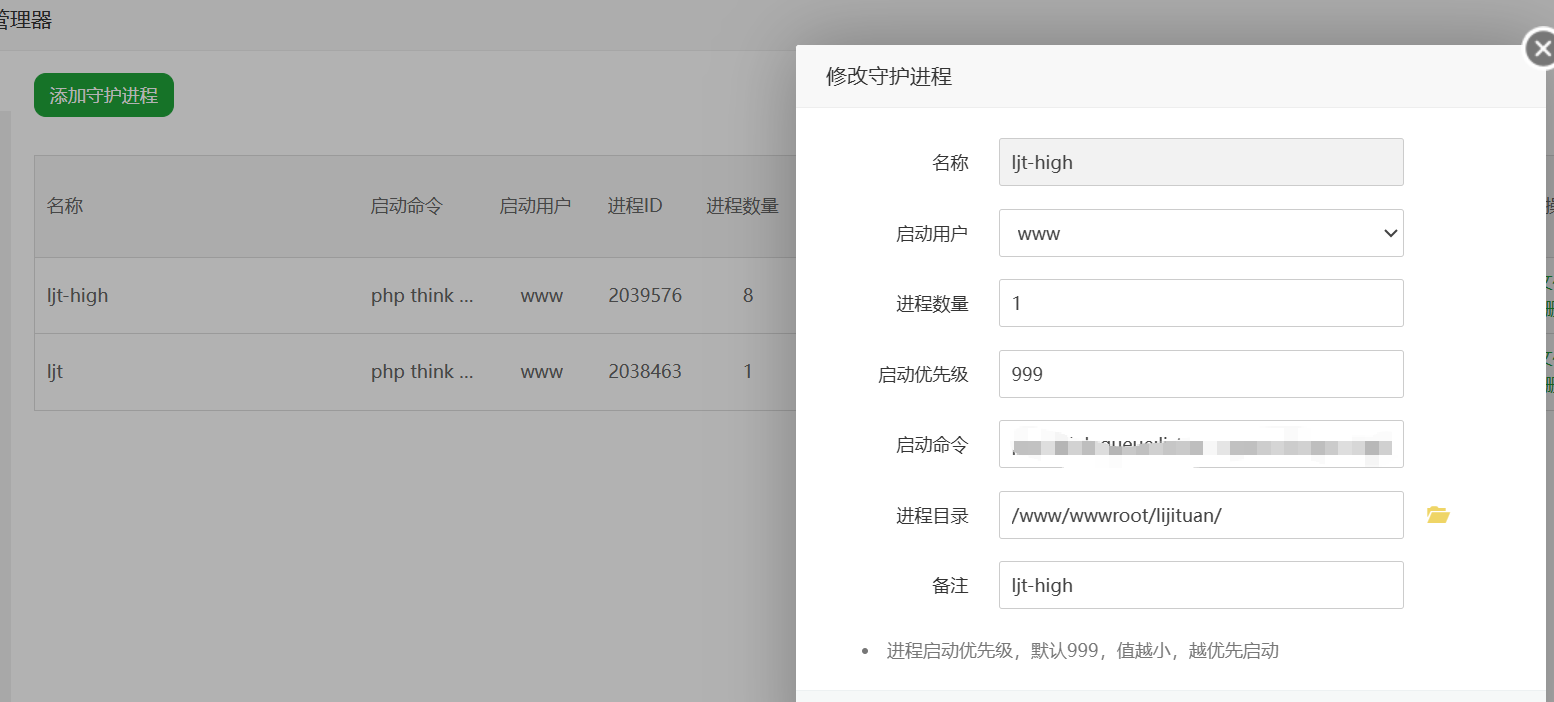Viewport: 1554px width, 702px height.
Task: Open folder browser for 进程目录
Action: click(x=1438, y=515)
